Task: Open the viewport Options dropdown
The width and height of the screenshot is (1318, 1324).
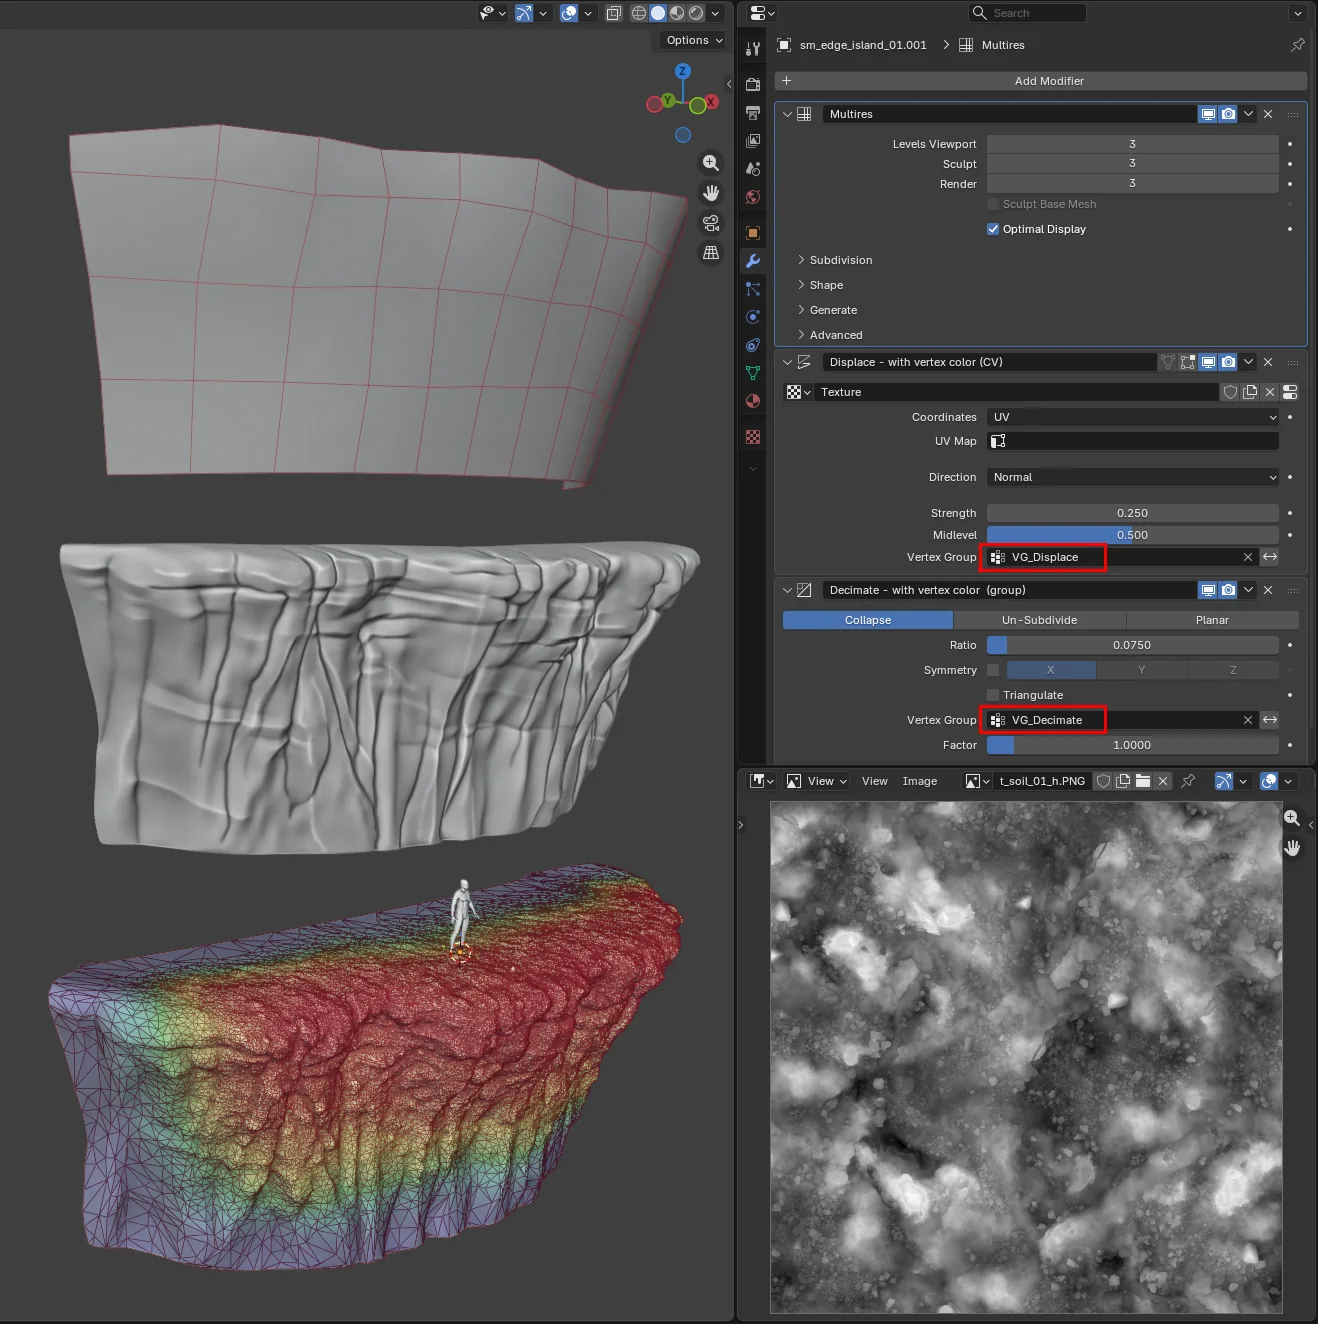Action: coord(694,40)
